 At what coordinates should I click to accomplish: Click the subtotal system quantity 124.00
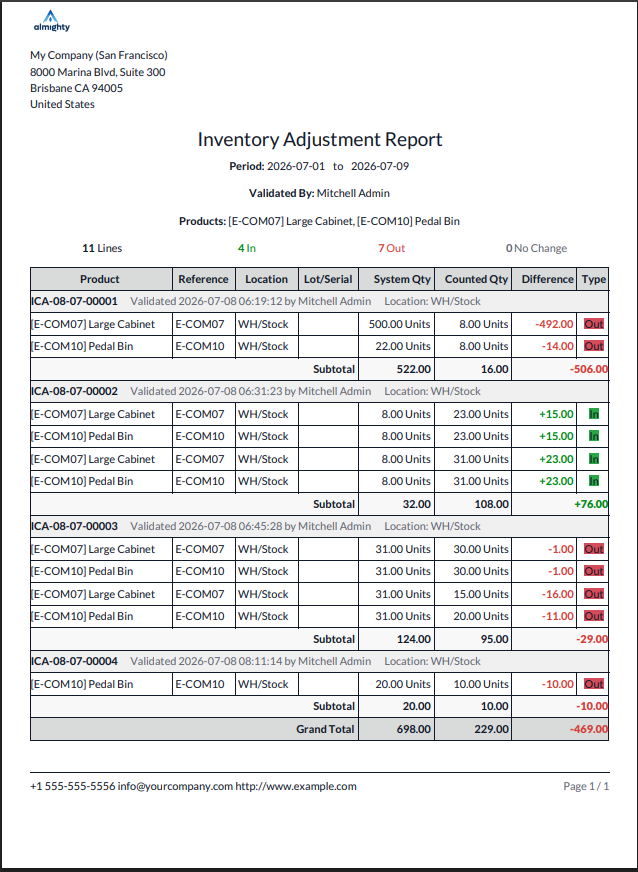413,640
